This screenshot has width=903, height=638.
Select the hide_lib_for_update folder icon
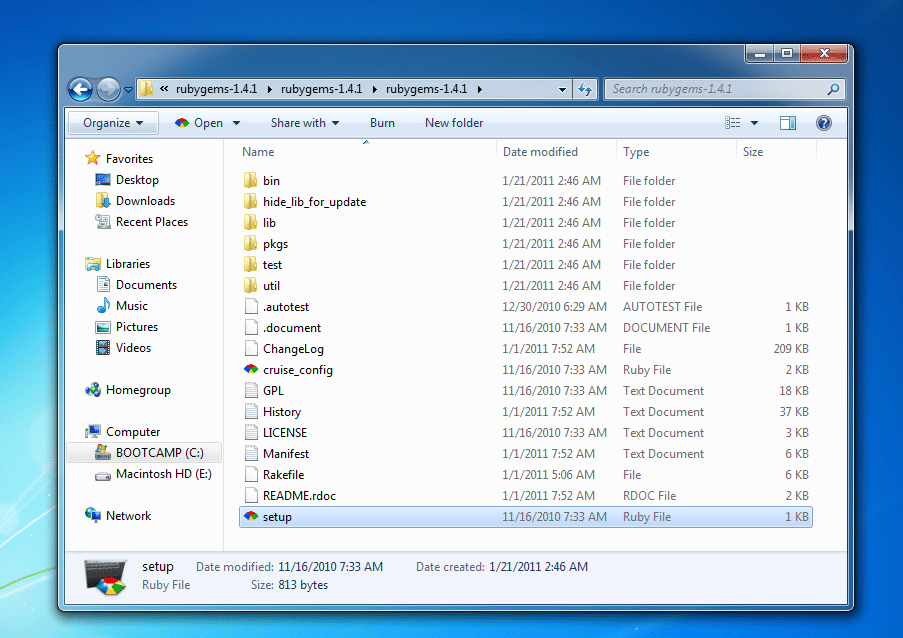coord(251,202)
